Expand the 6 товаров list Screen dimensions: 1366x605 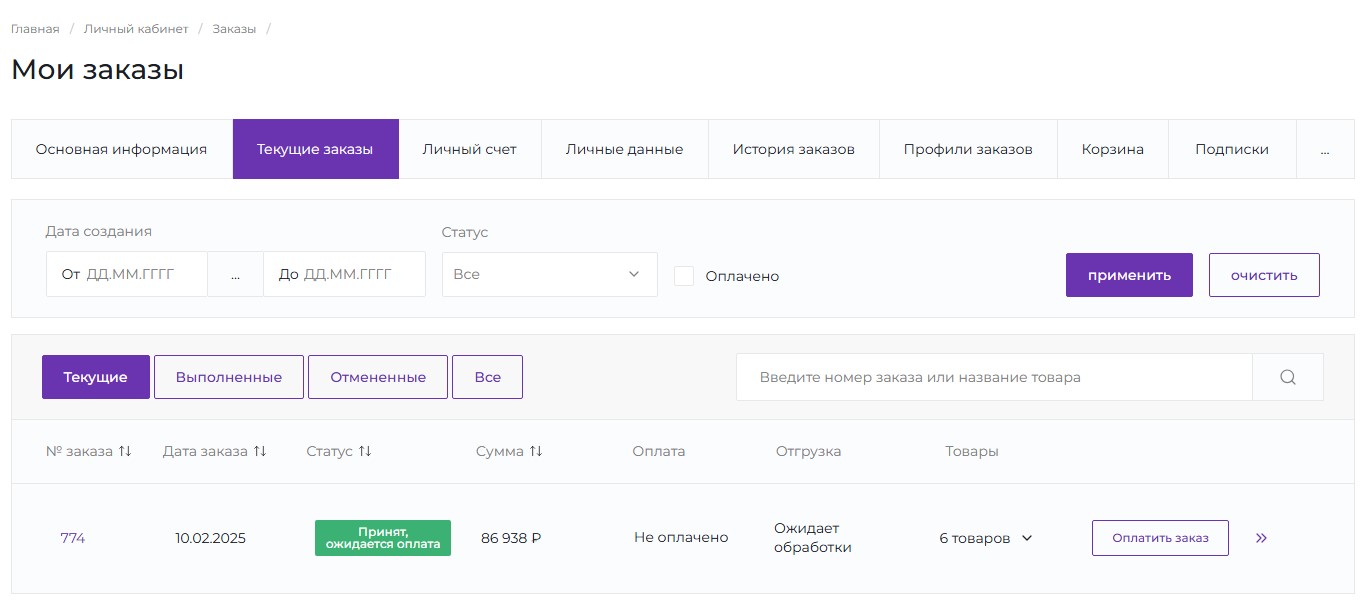click(985, 537)
